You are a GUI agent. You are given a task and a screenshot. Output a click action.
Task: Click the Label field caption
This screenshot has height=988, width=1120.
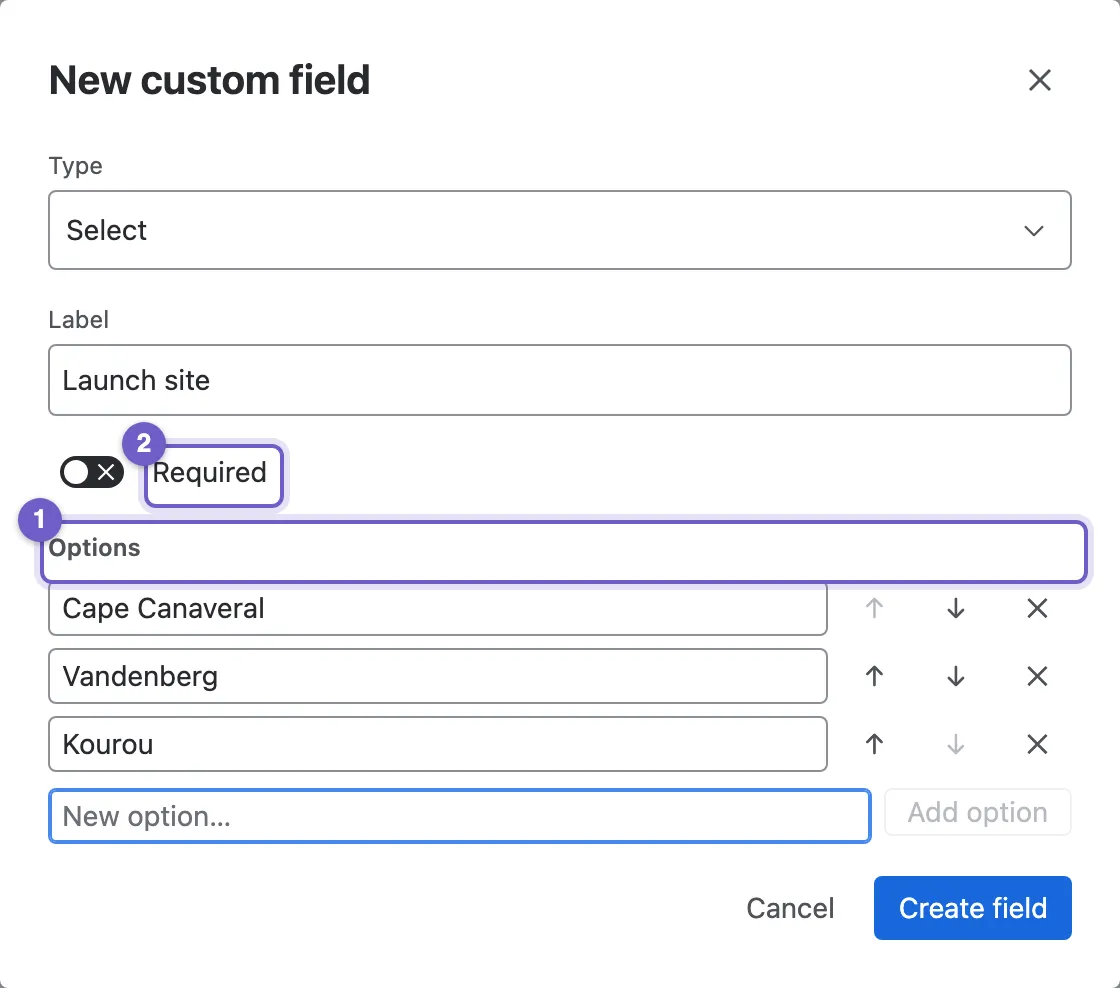[79, 319]
